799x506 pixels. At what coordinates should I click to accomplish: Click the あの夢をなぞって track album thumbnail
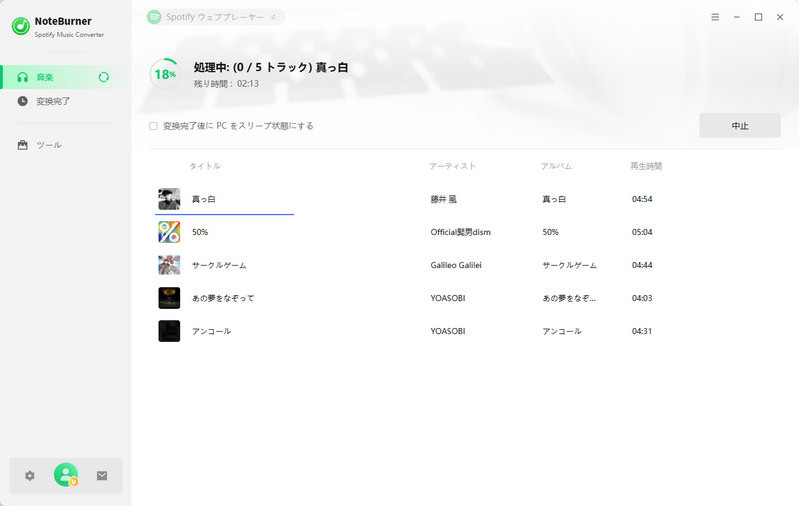169,298
